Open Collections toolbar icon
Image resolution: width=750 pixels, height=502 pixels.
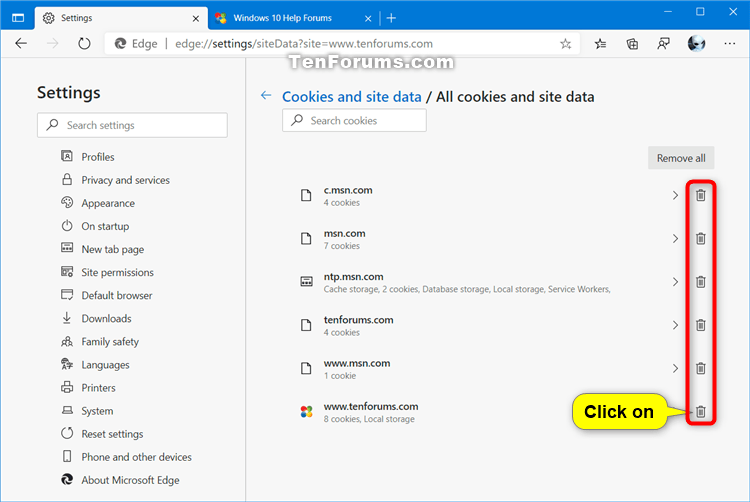coord(632,44)
